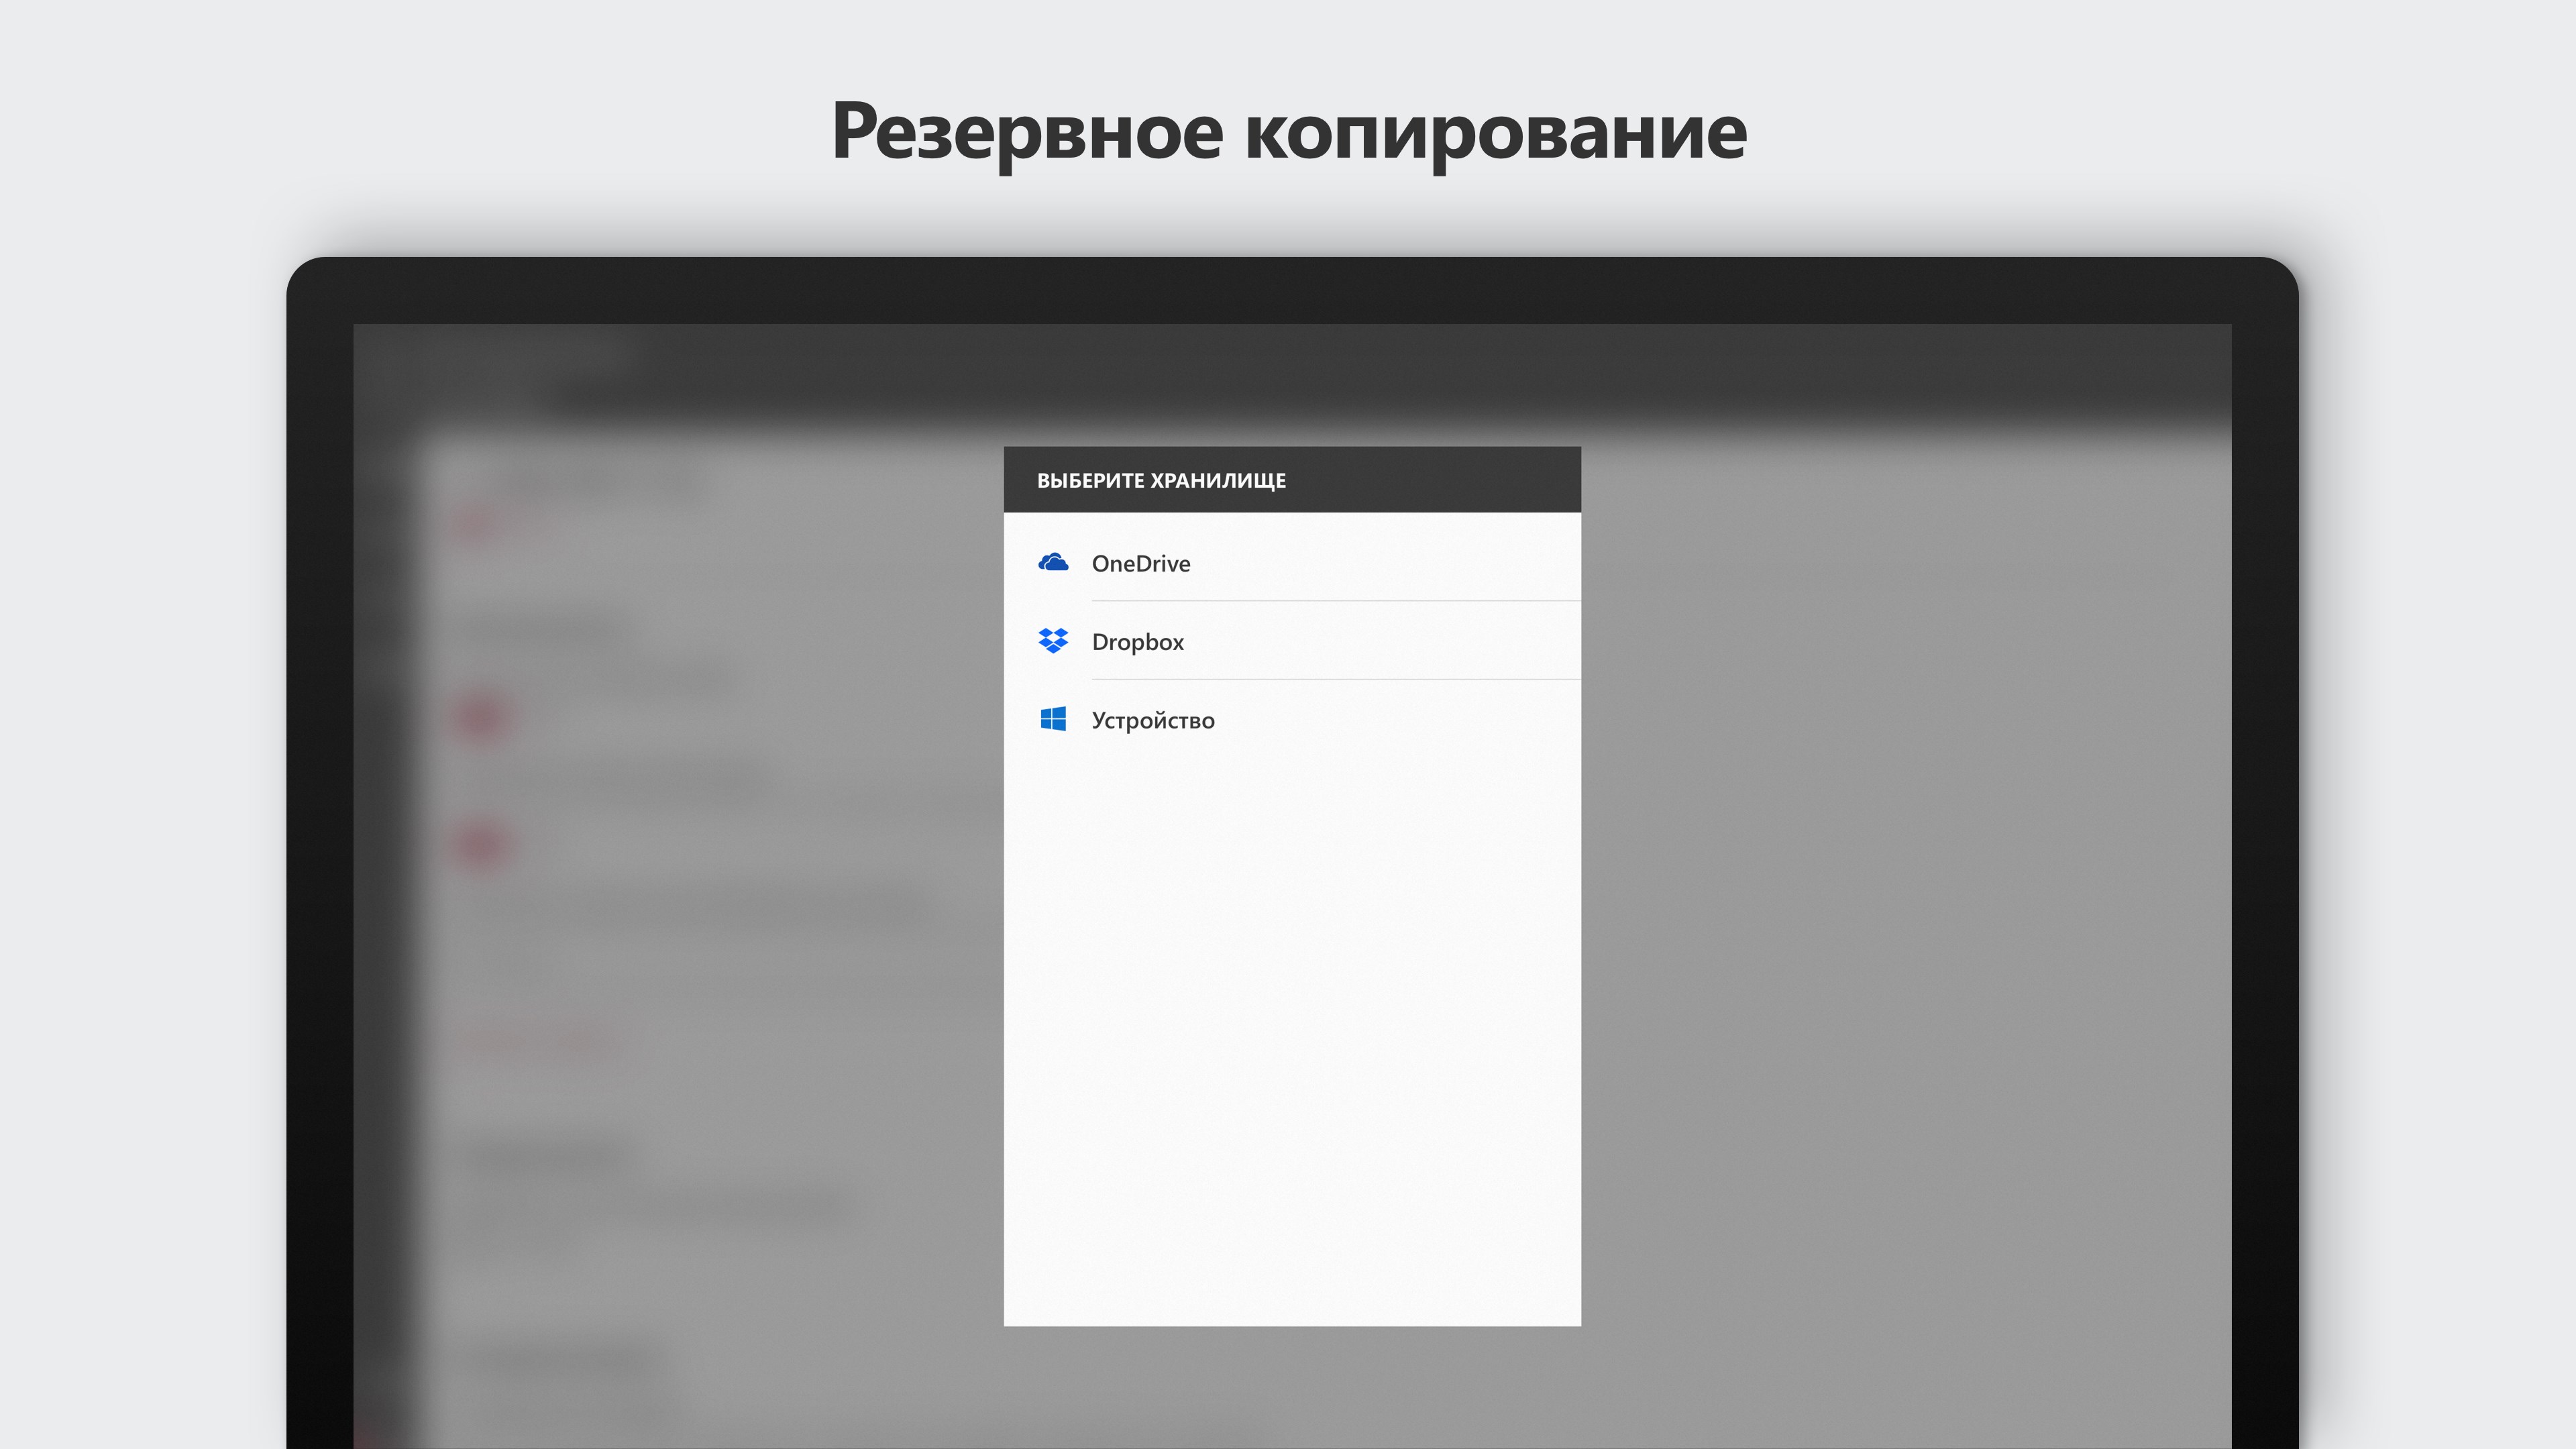Click the blurred dark app title bar
Image resolution: width=2576 pixels, height=1449 pixels.
[1290, 370]
